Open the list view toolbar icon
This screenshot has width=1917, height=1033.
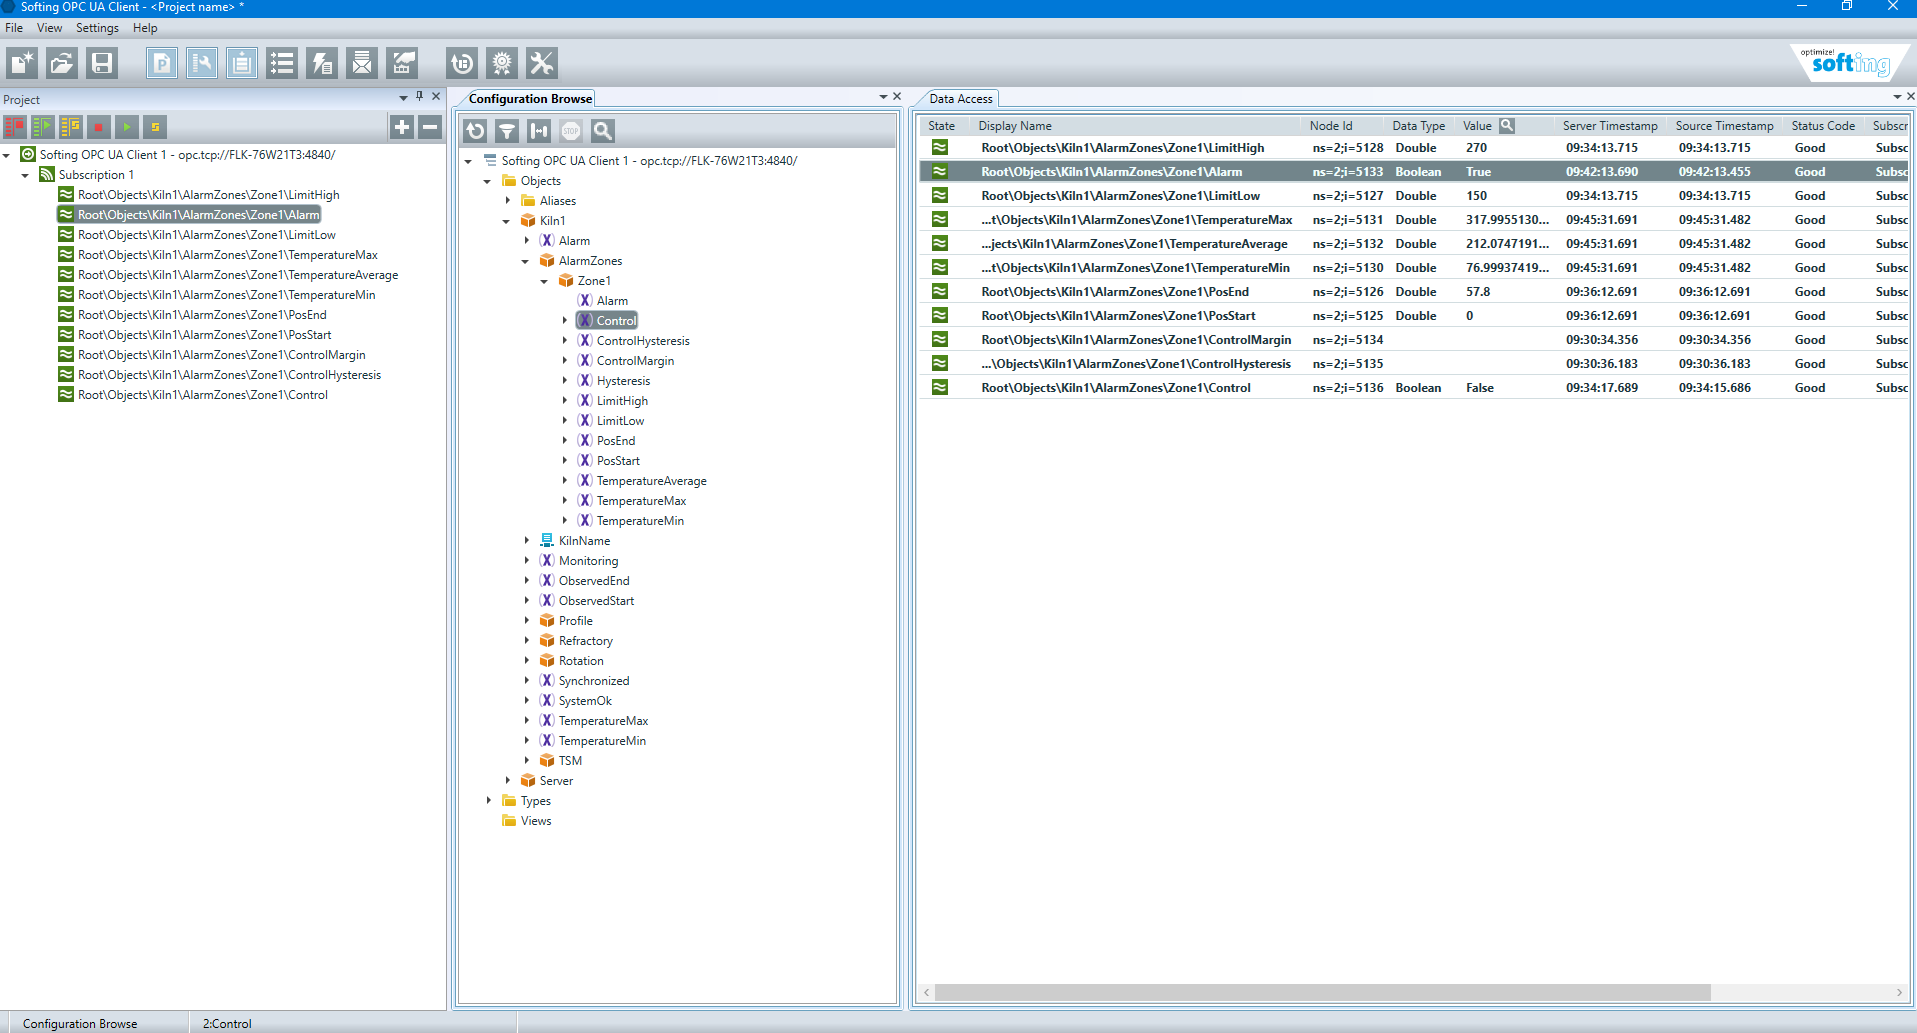tap(281, 64)
